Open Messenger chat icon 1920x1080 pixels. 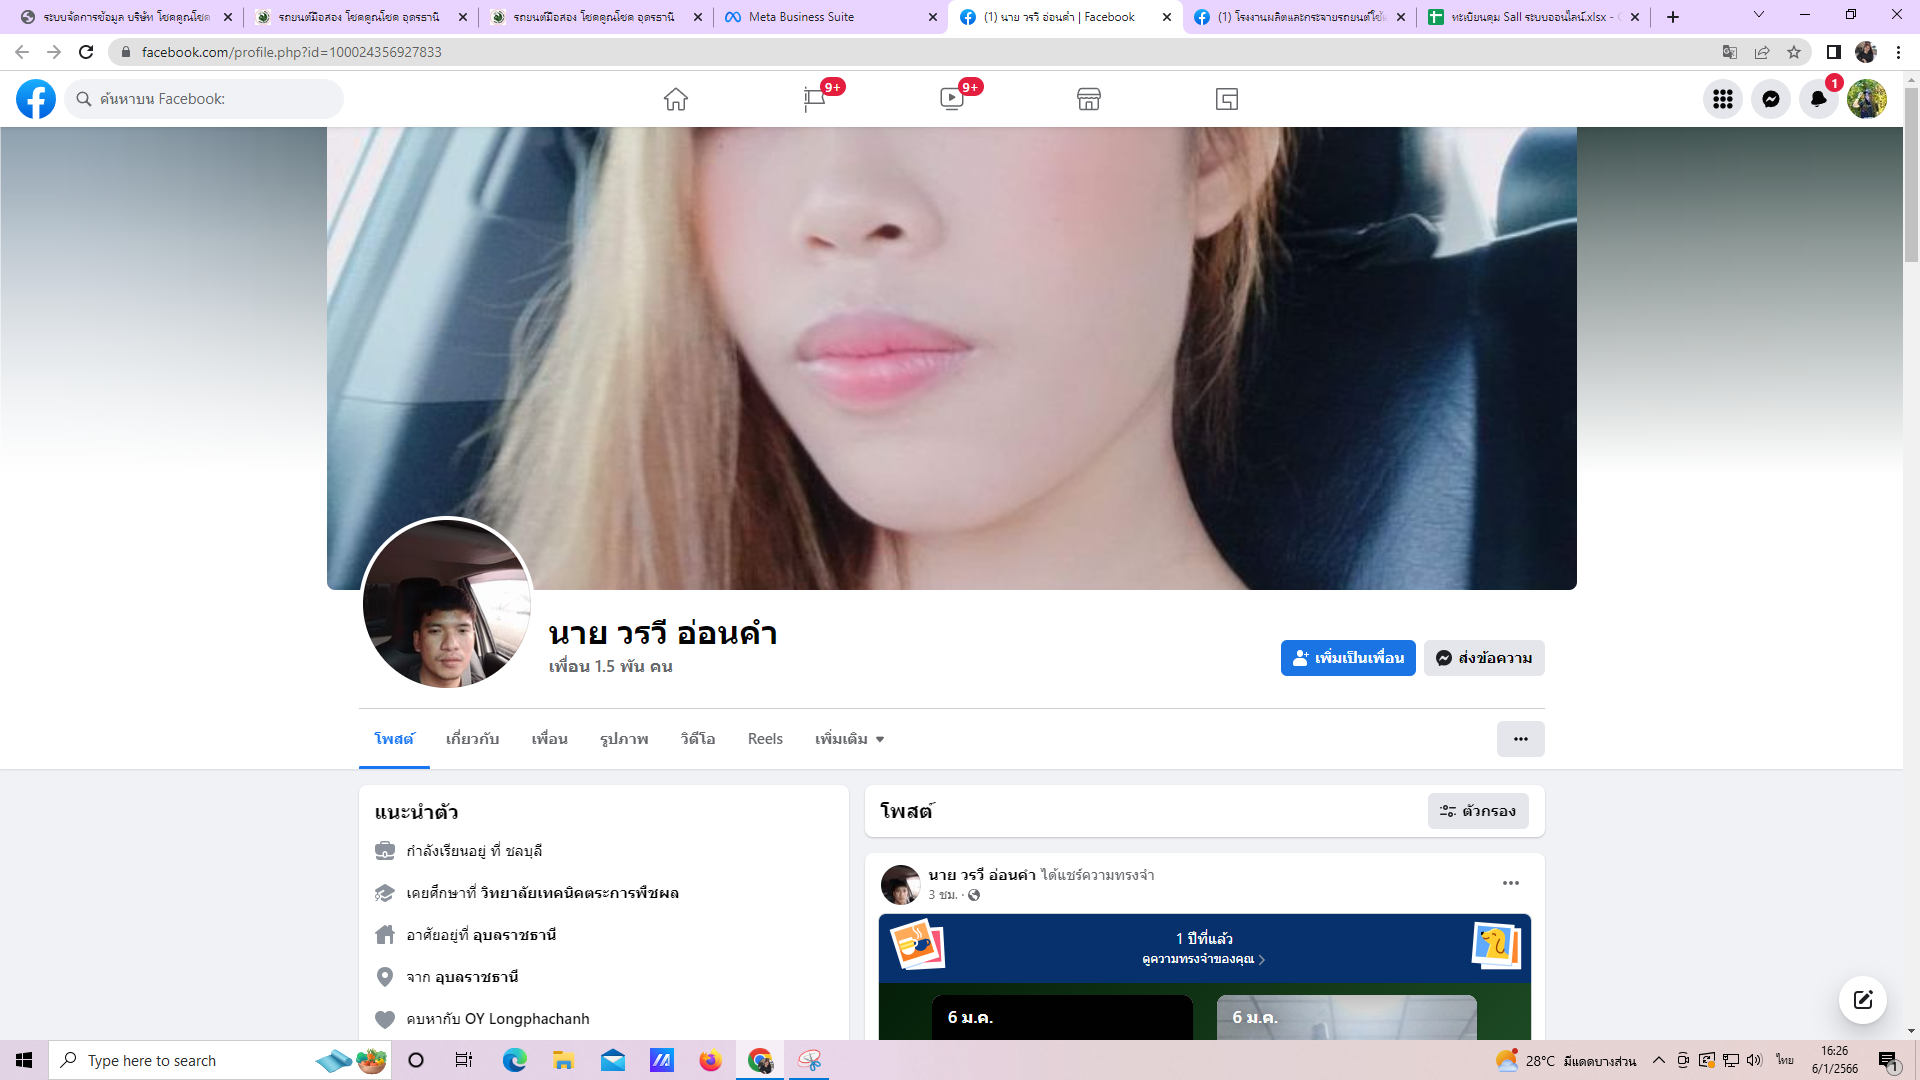click(1770, 99)
